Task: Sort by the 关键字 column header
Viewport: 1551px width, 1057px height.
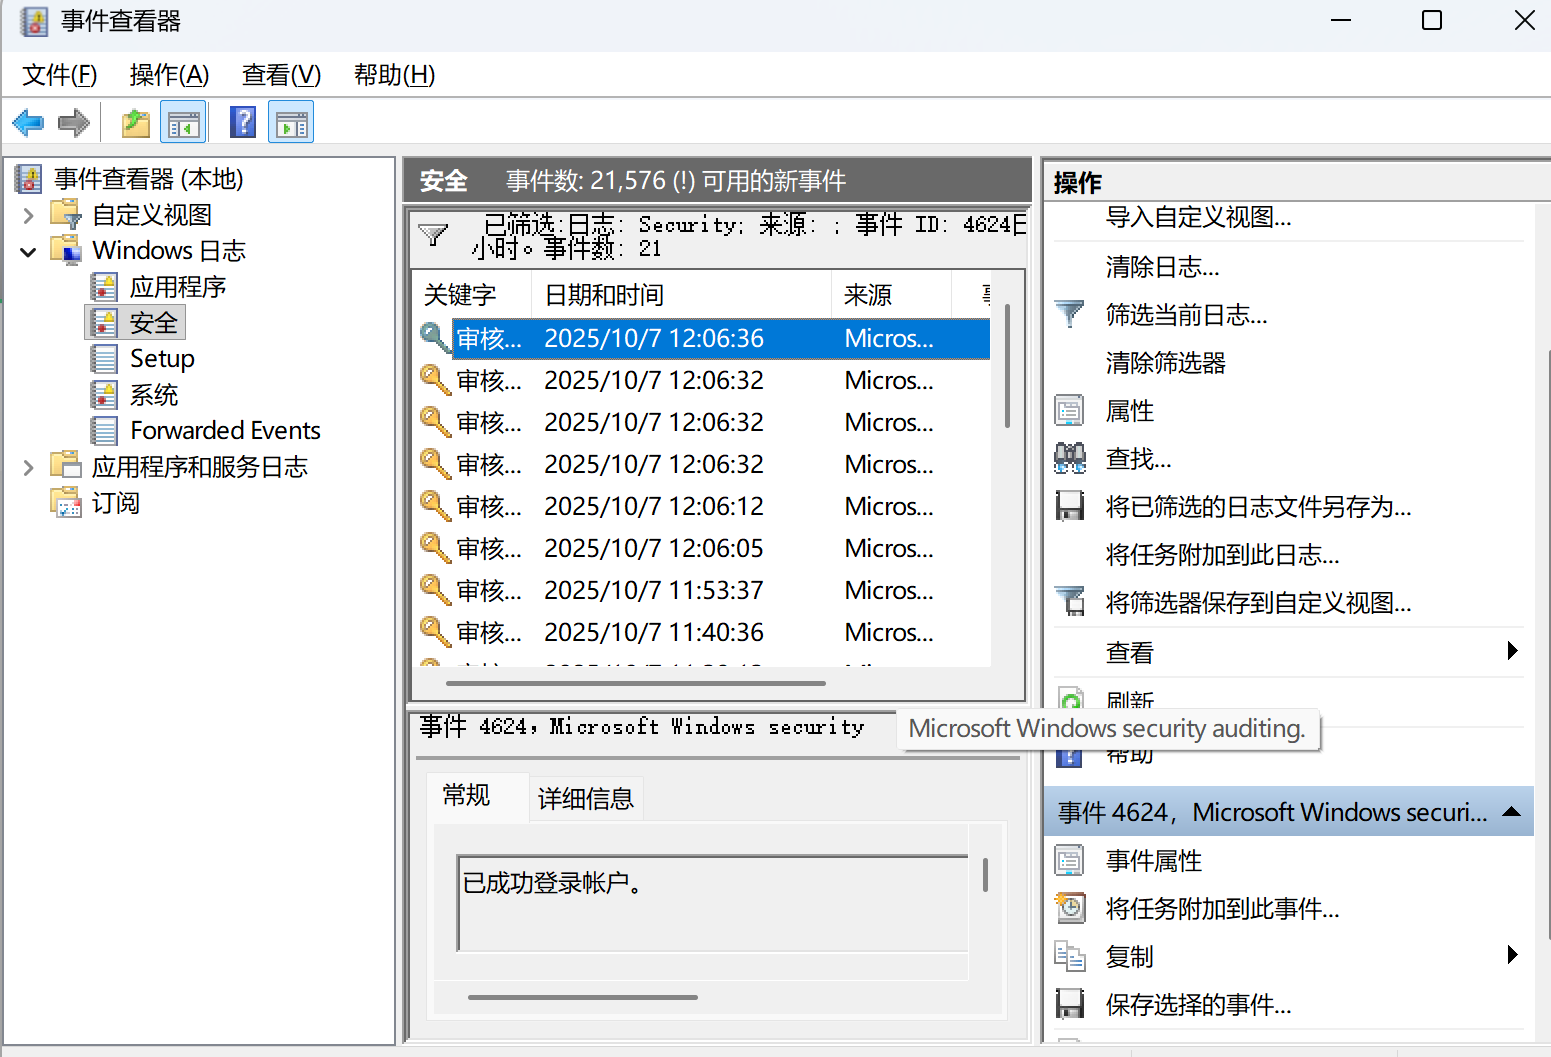Action: (473, 295)
